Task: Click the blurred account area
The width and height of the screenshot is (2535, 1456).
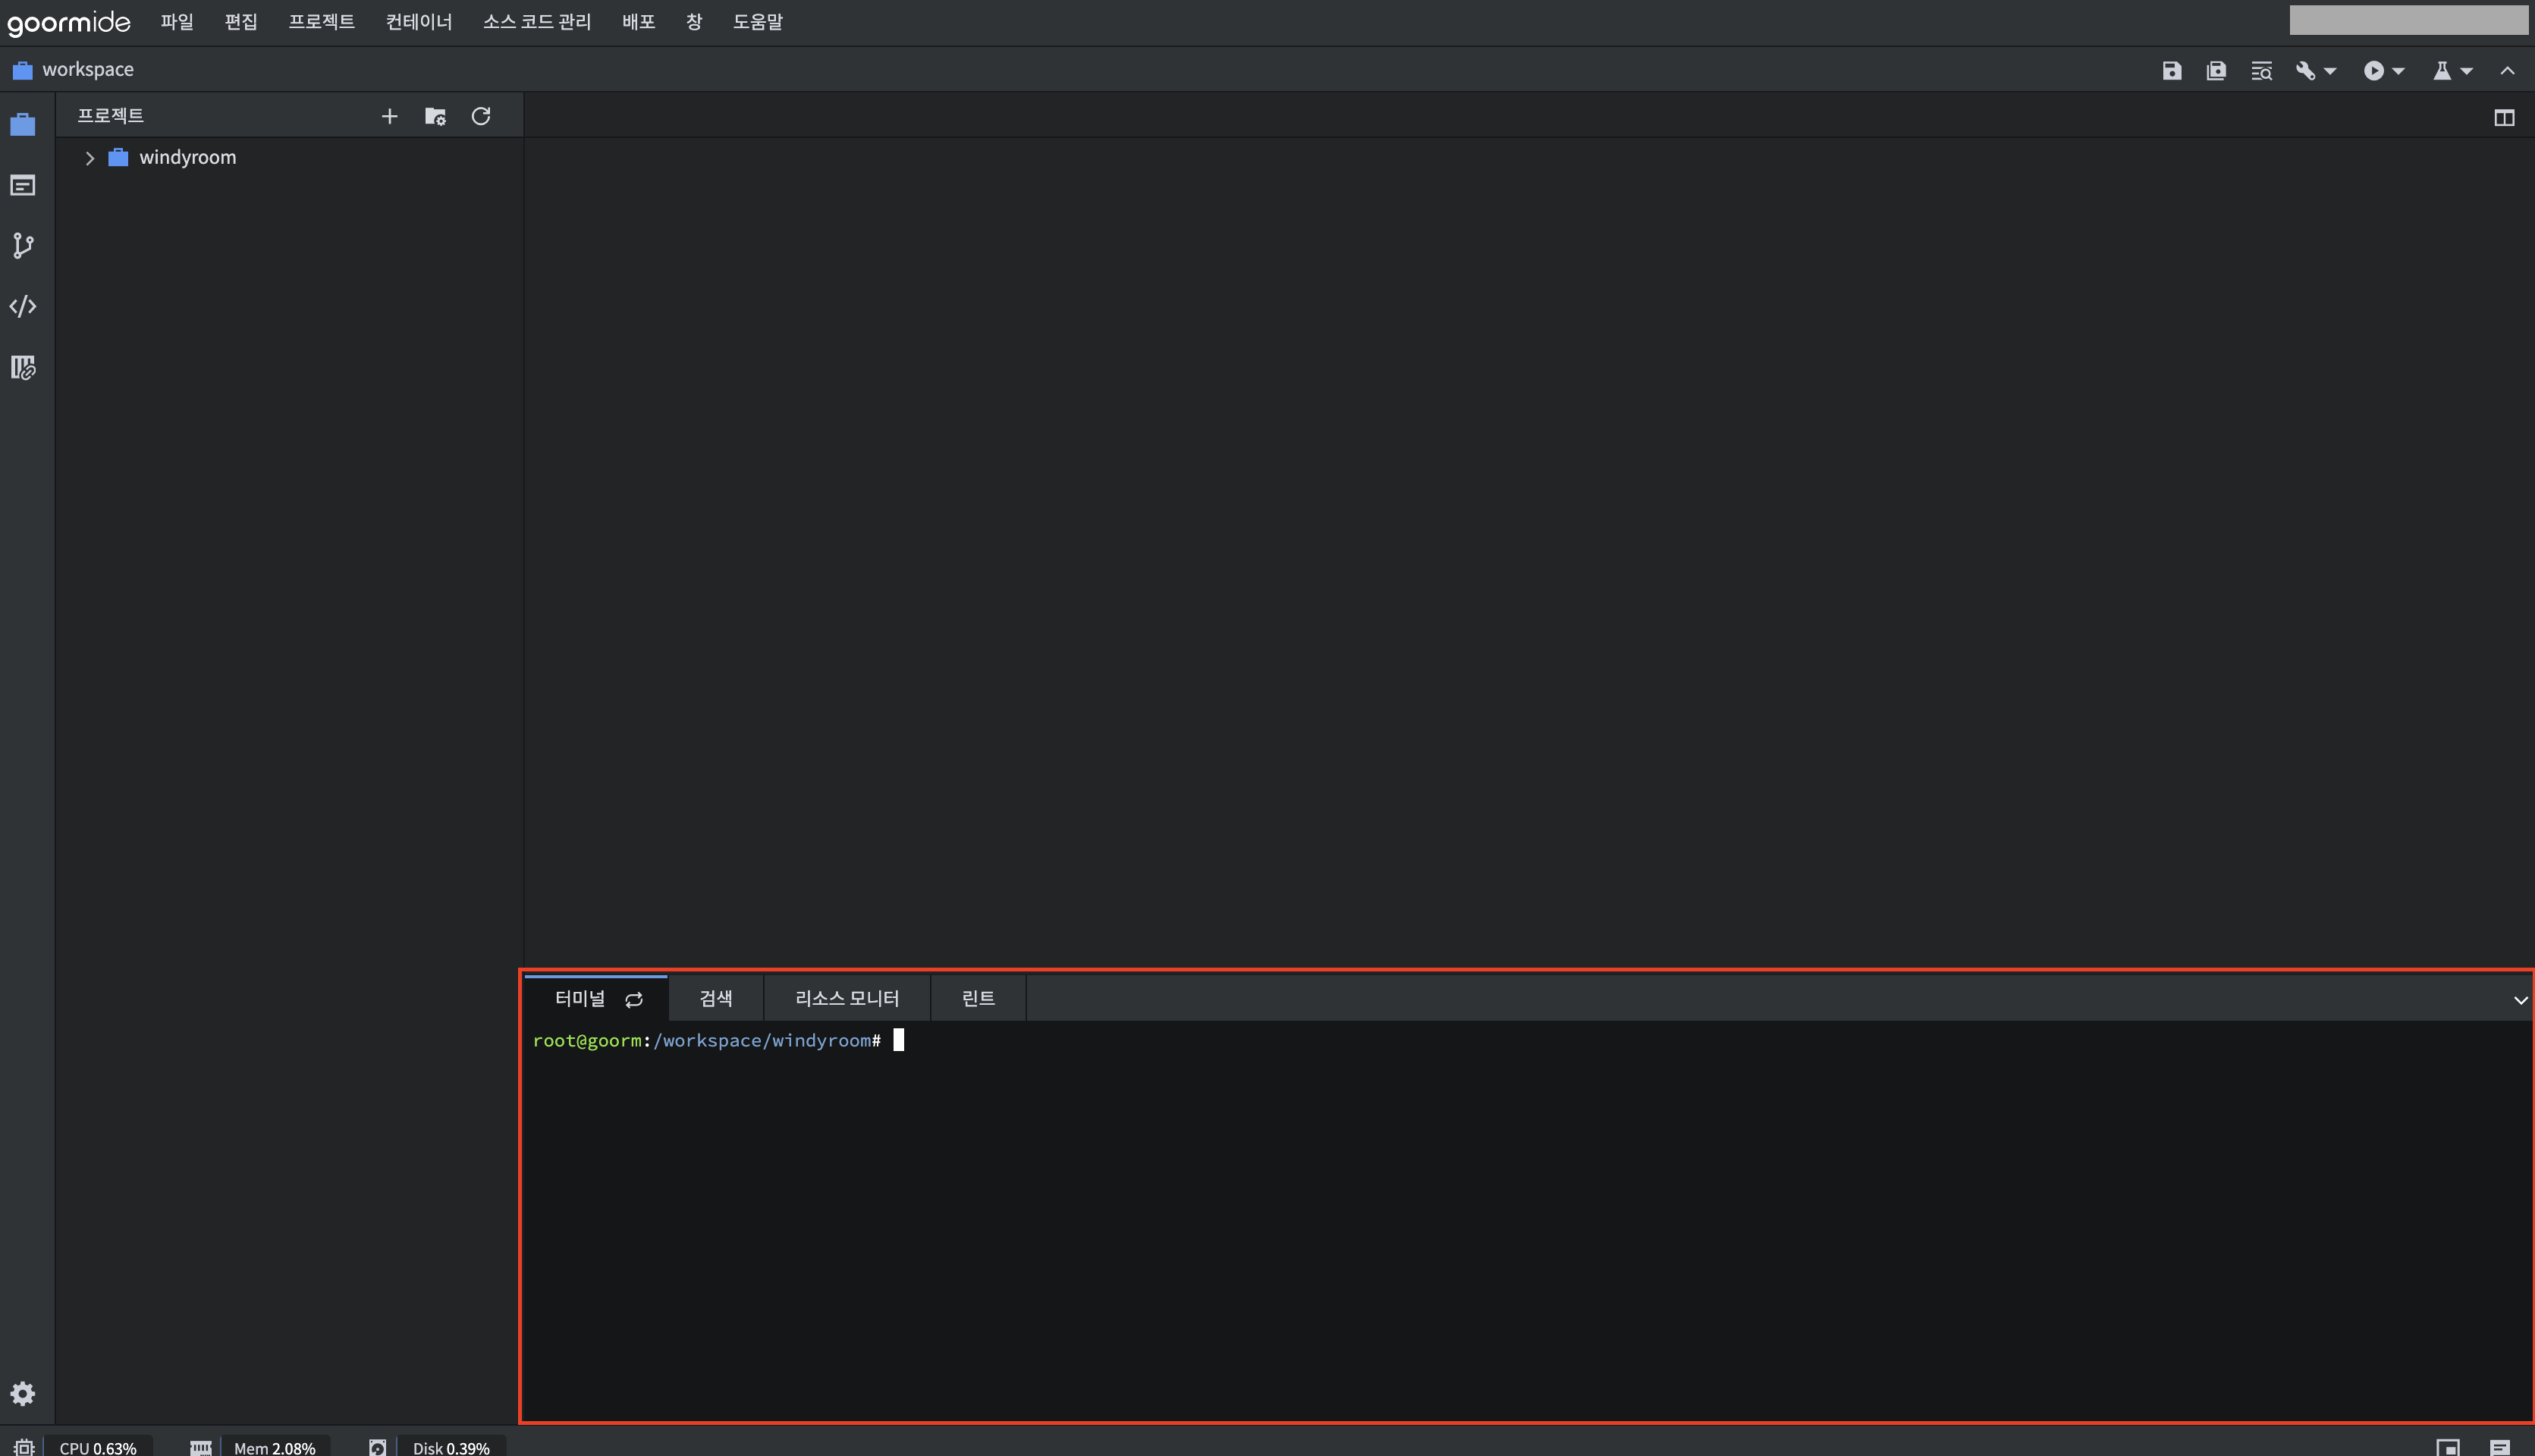Action: [x=2409, y=20]
